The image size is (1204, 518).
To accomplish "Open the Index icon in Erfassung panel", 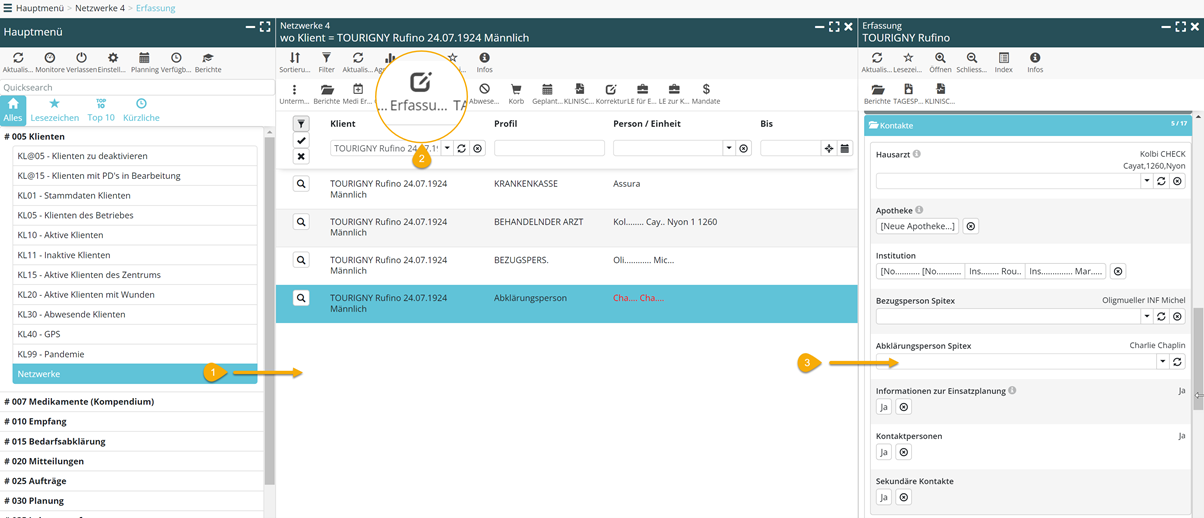I will (1003, 59).
